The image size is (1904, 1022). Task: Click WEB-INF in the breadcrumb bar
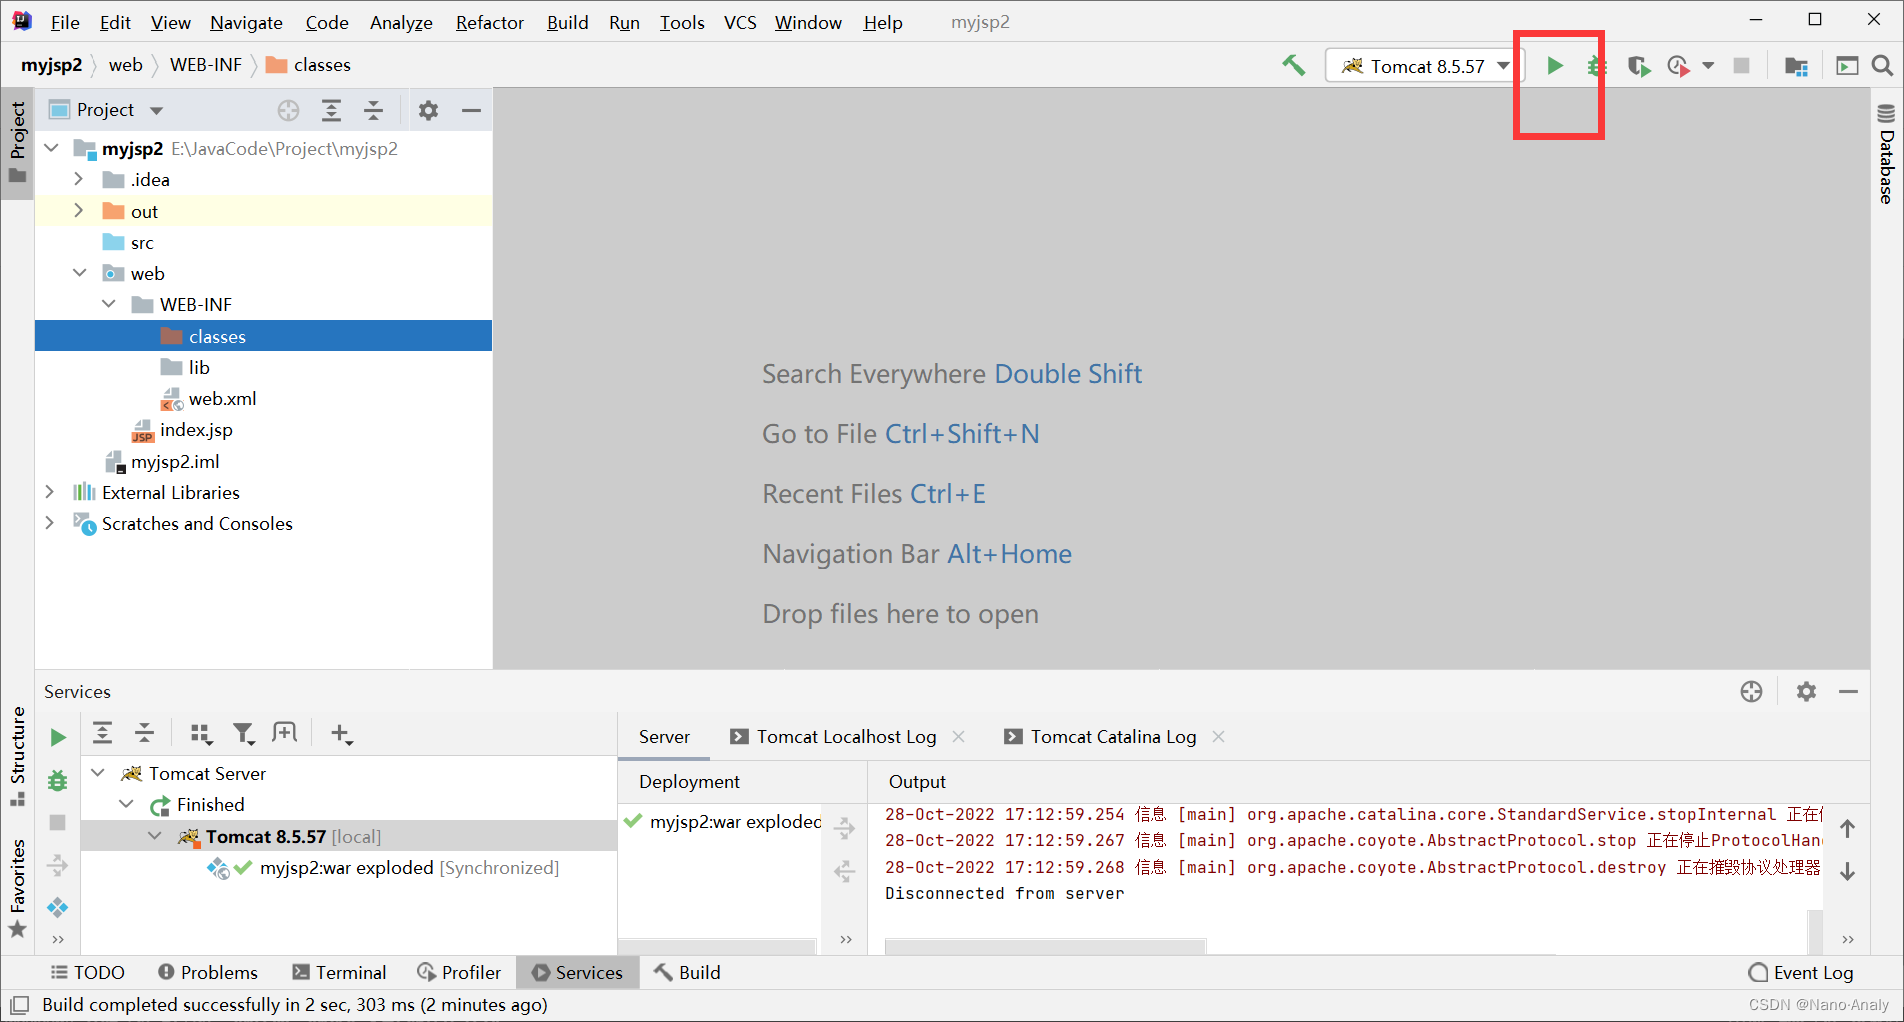point(206,65)
